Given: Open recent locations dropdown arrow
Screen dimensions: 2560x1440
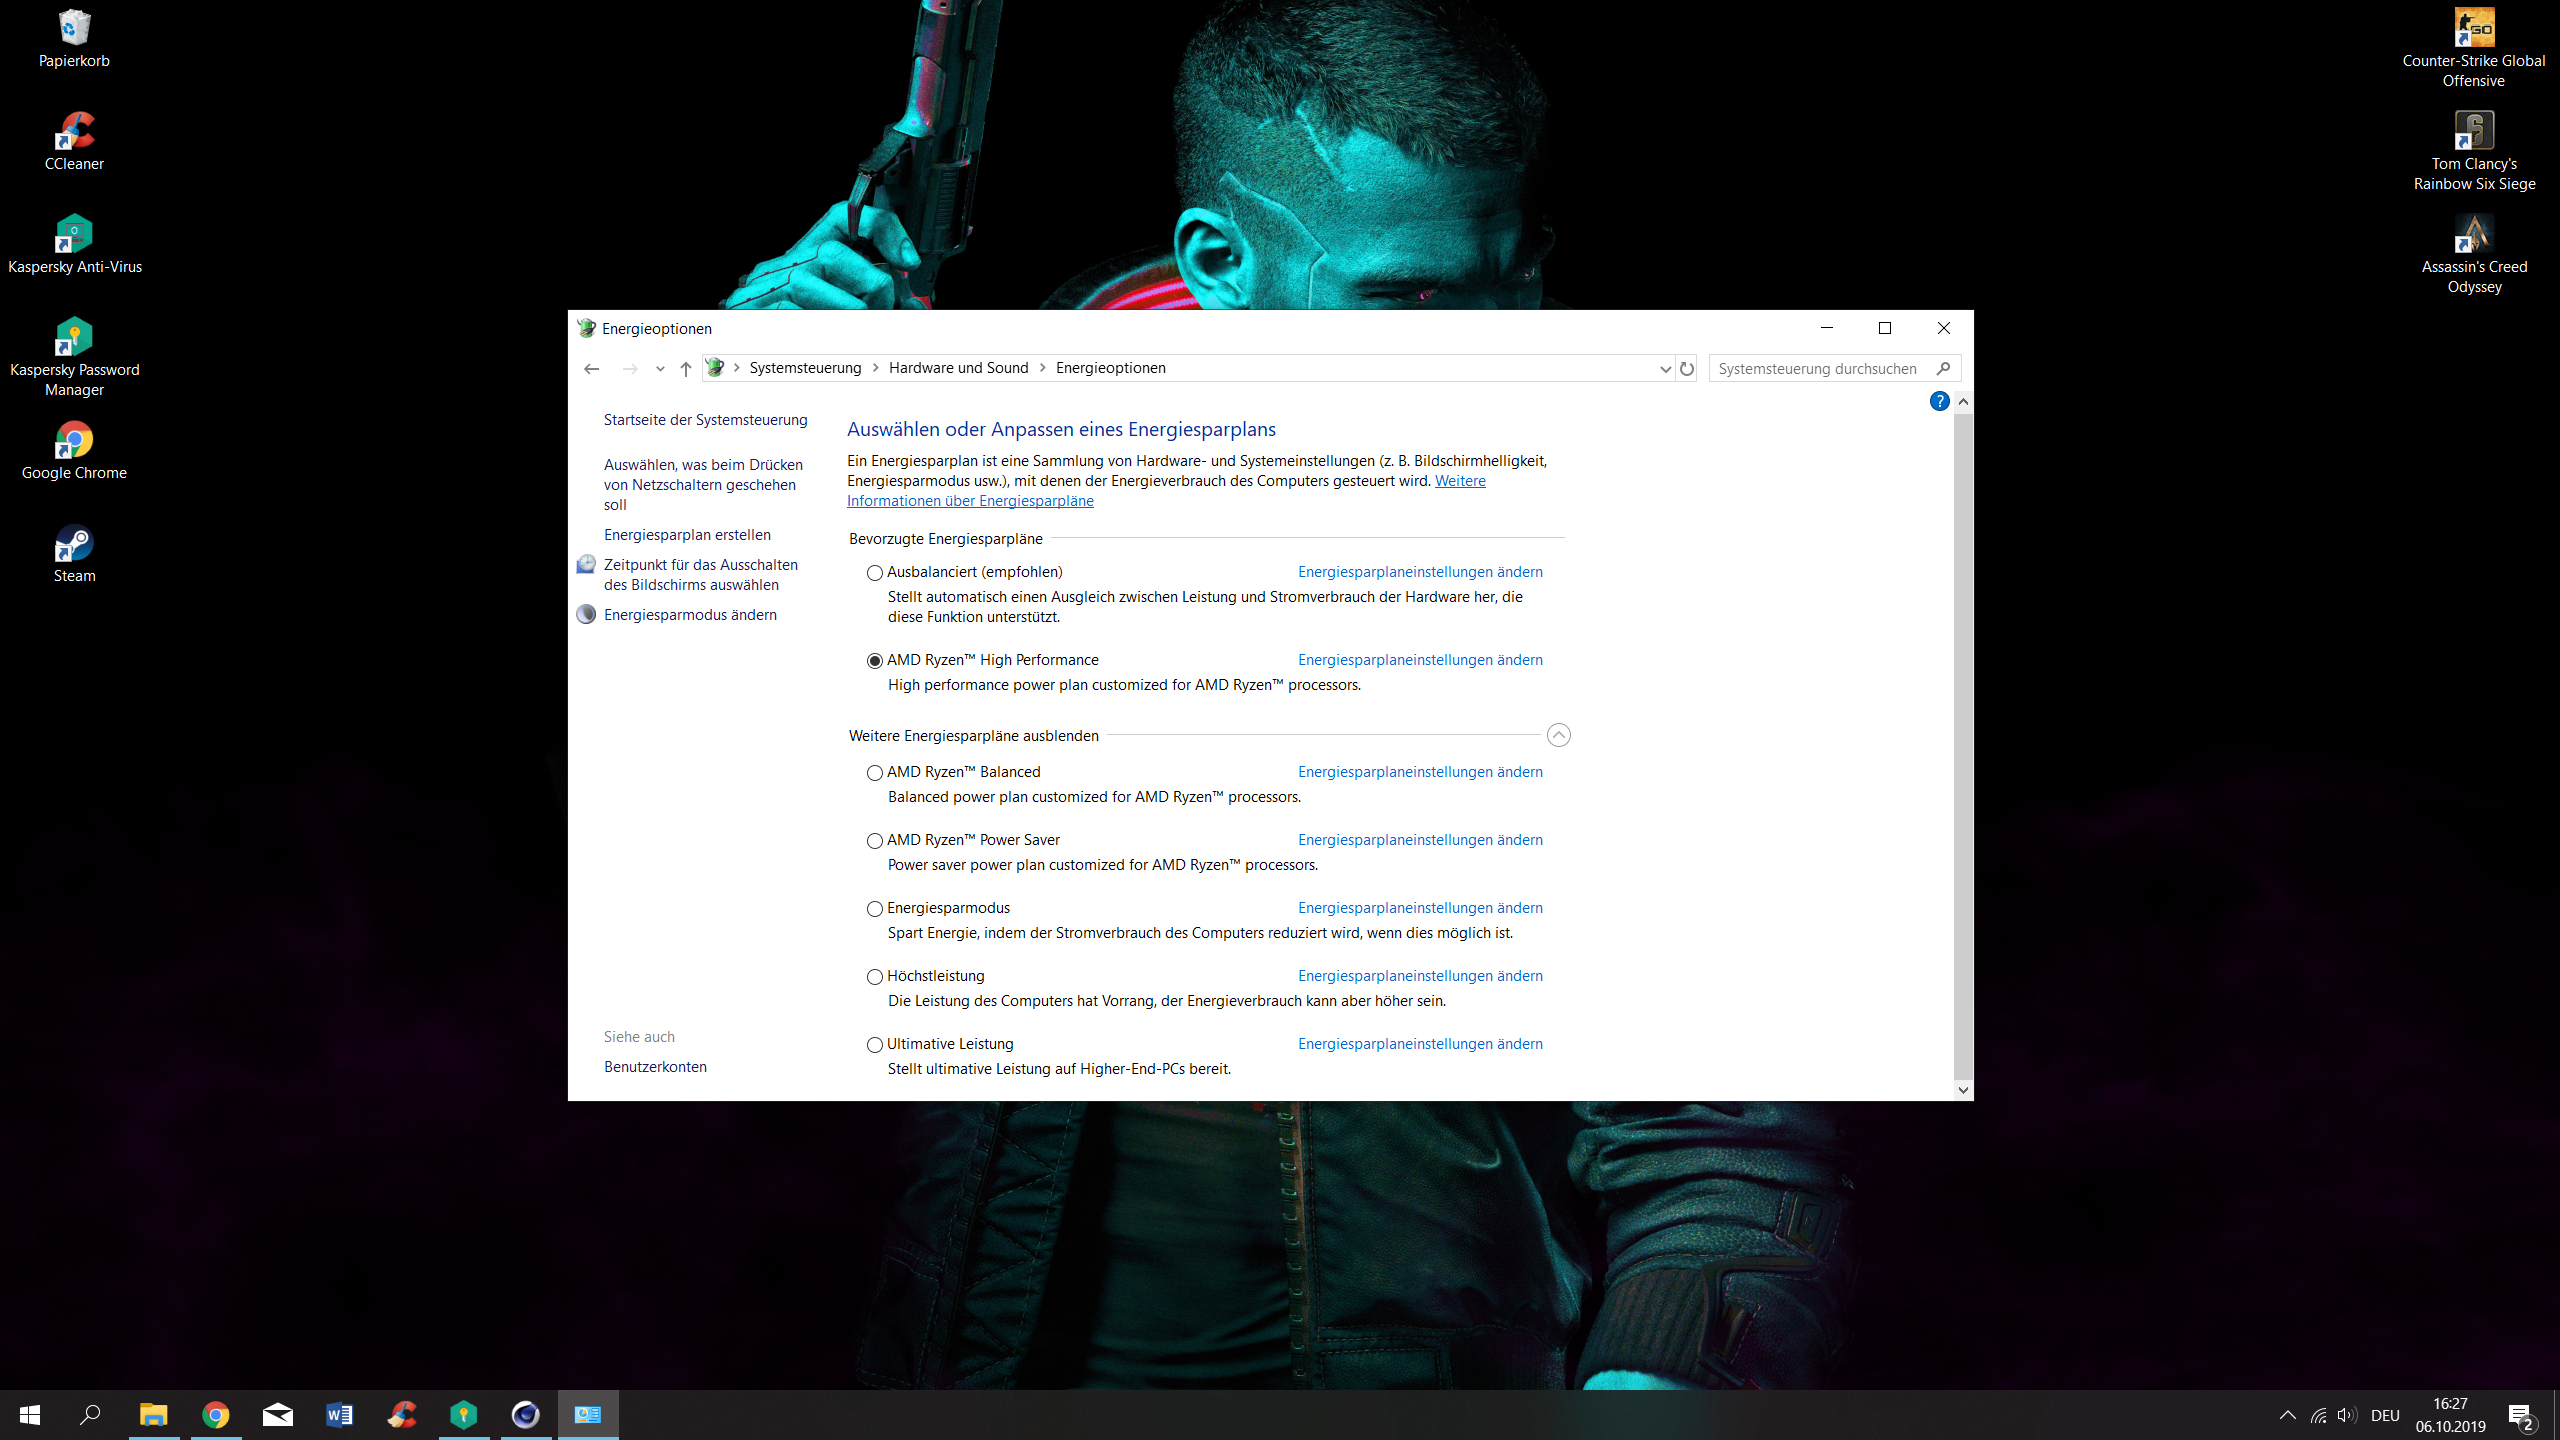Looking at the screenshot, I should (660, 369).
